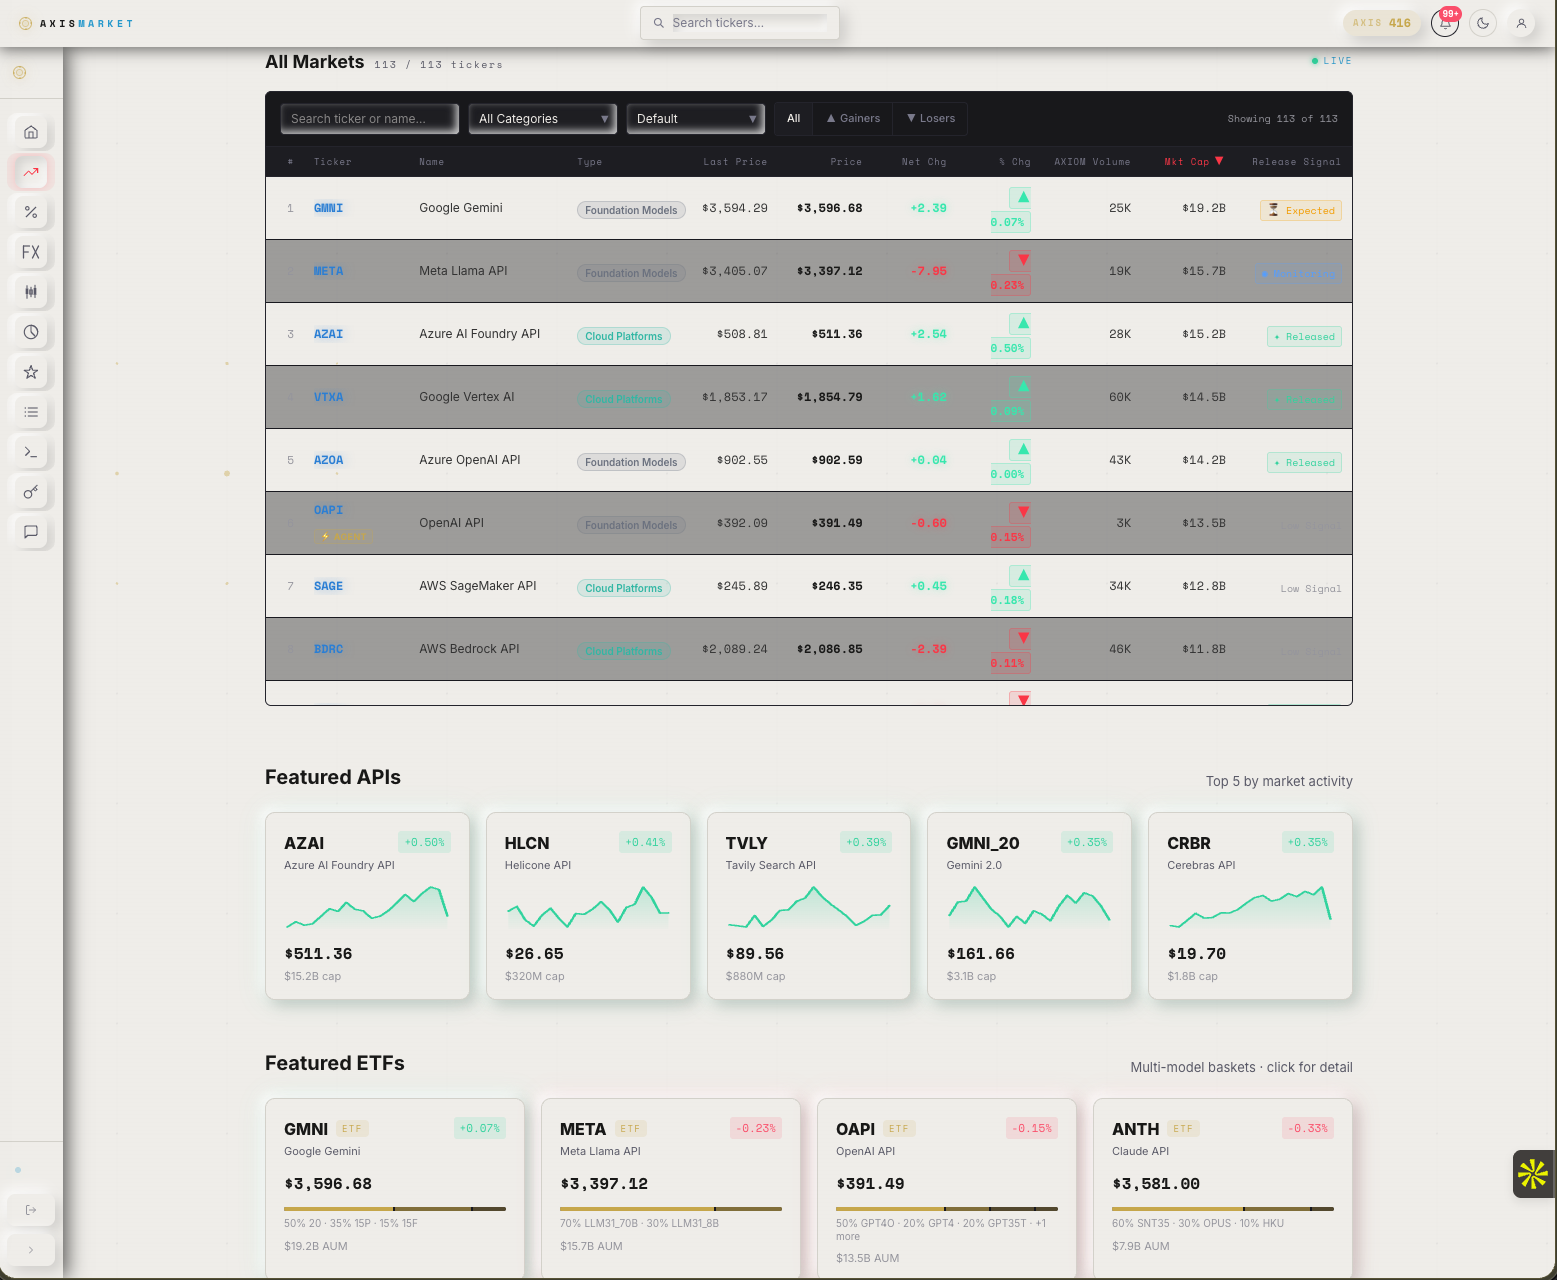
Task: Open the pie chart sidebar icon
Action: click(x=31, y=332)
